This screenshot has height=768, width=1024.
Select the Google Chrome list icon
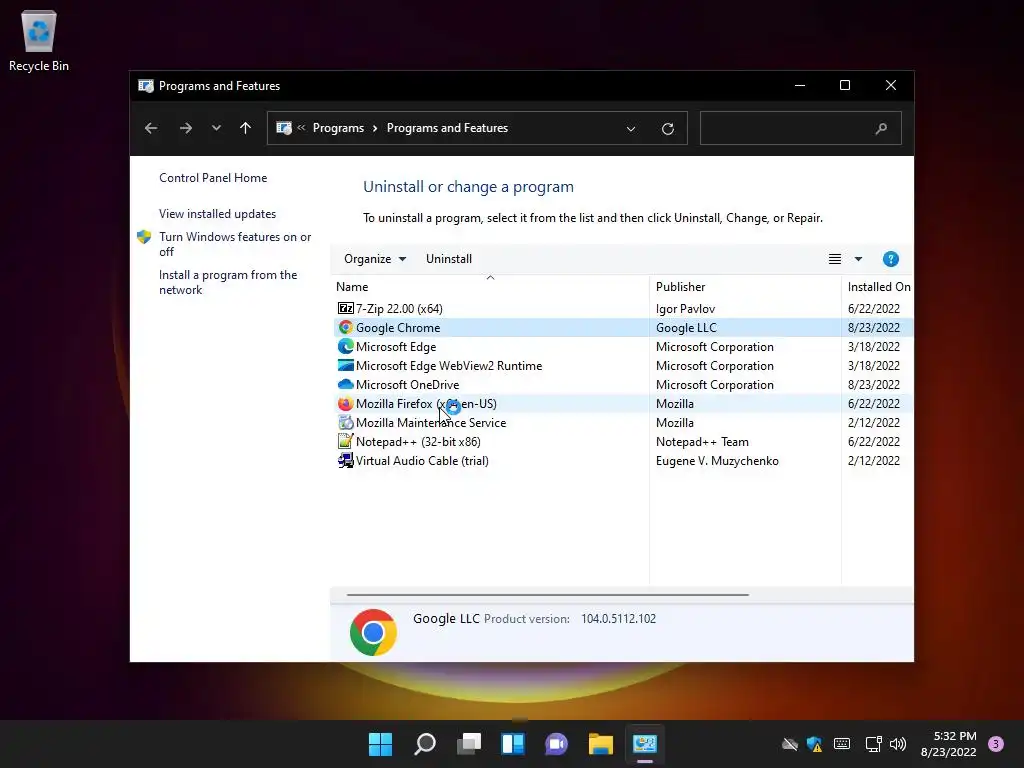point(345,327)
